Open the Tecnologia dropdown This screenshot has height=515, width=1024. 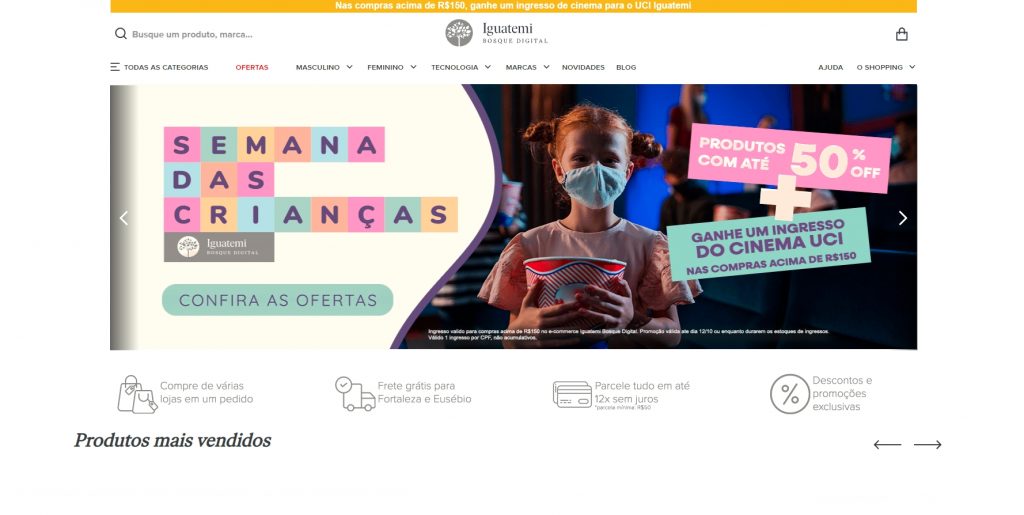tap(461, 67)
